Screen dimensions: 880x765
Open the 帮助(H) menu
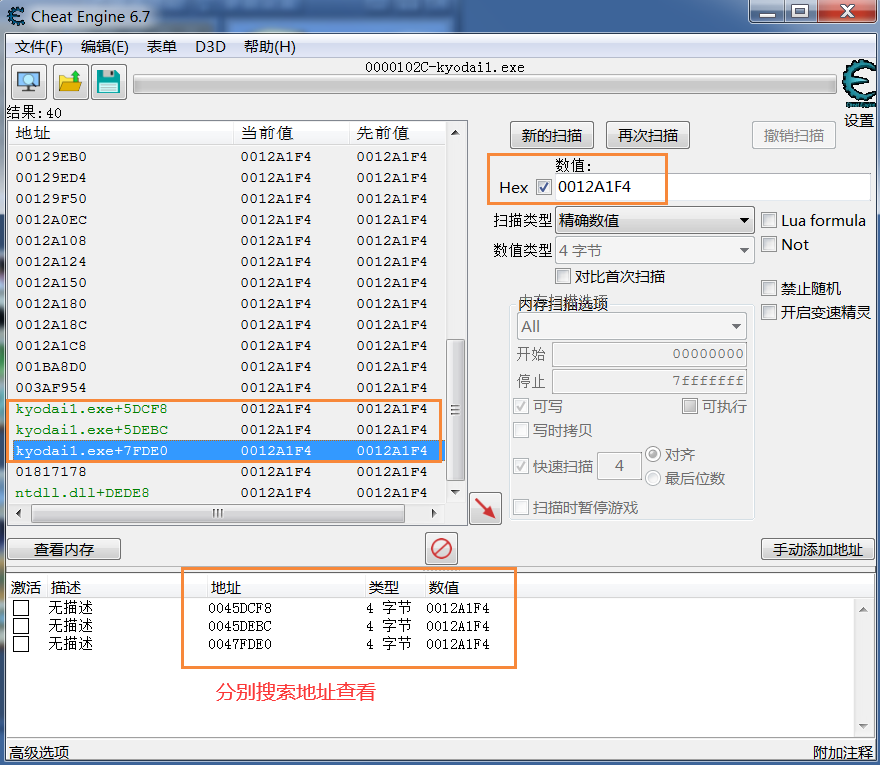point(270,47)
